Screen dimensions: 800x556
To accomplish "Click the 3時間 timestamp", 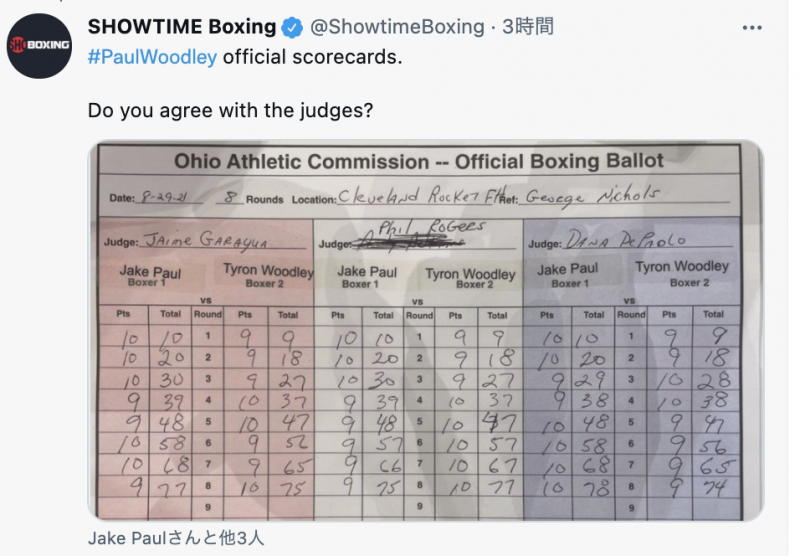I will 526,27.
